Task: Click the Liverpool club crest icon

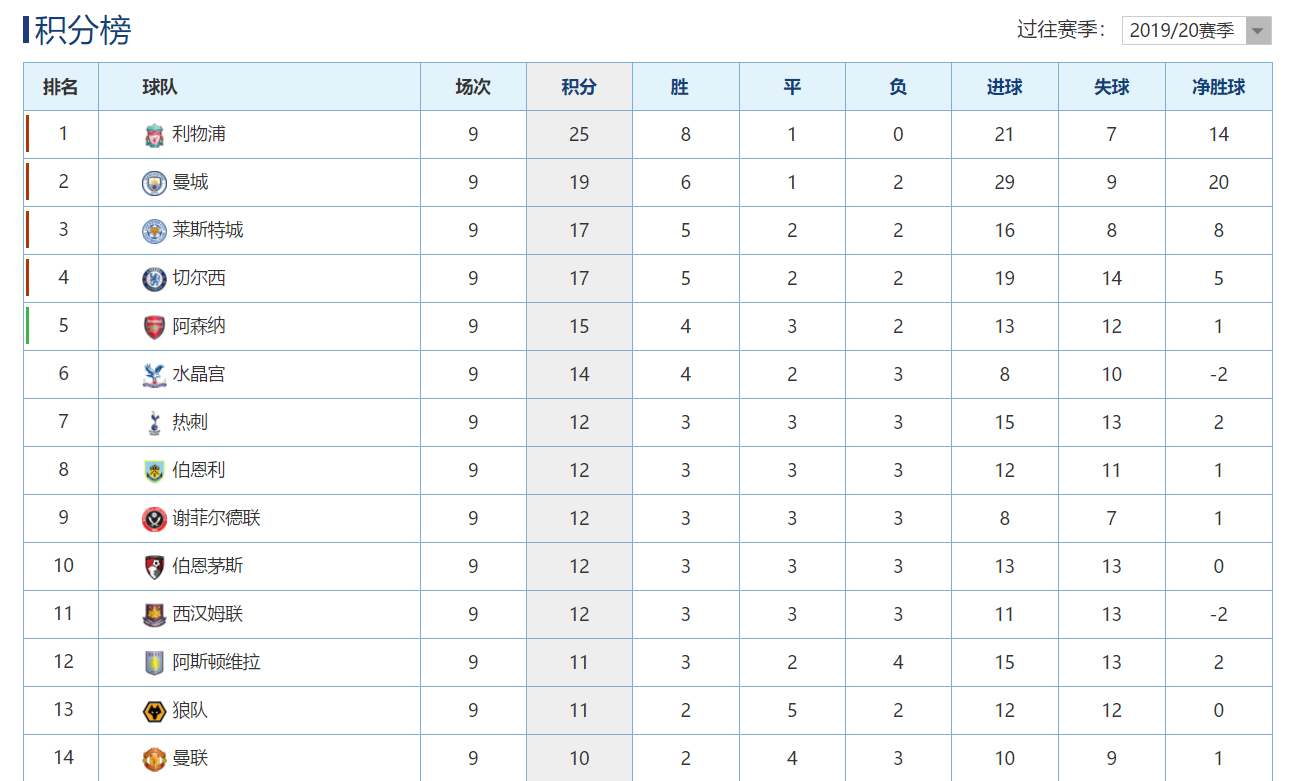Action: coord(154,135)
